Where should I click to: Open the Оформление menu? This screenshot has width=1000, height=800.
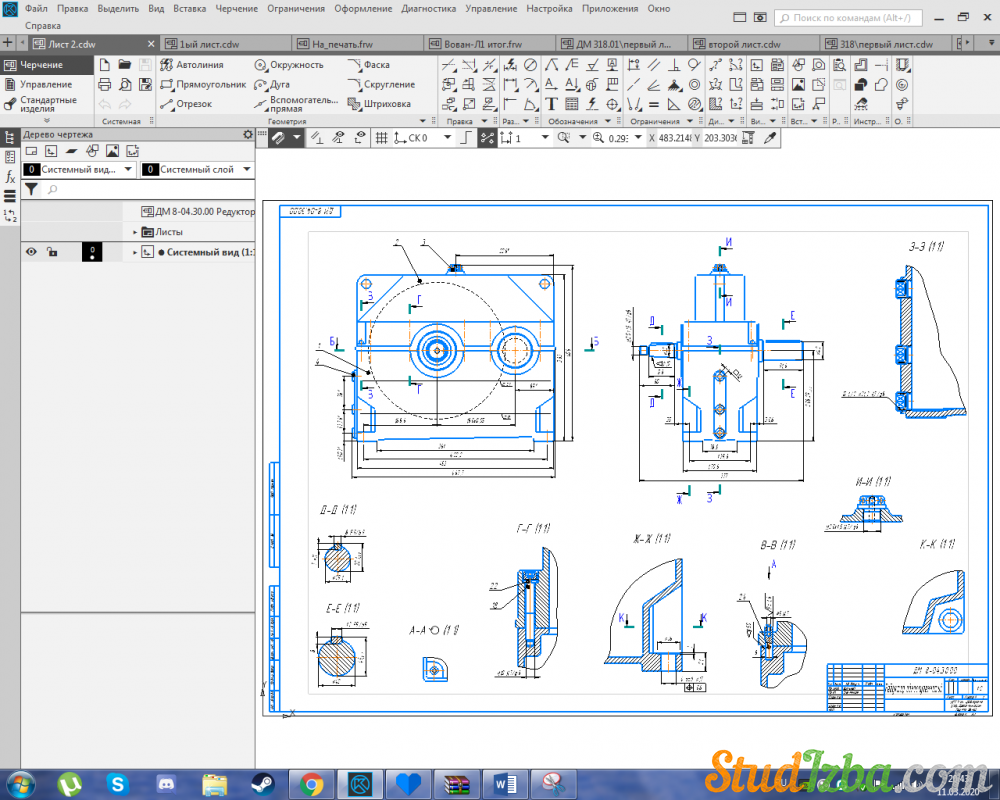pyautogui.click(x=364, y=8)
